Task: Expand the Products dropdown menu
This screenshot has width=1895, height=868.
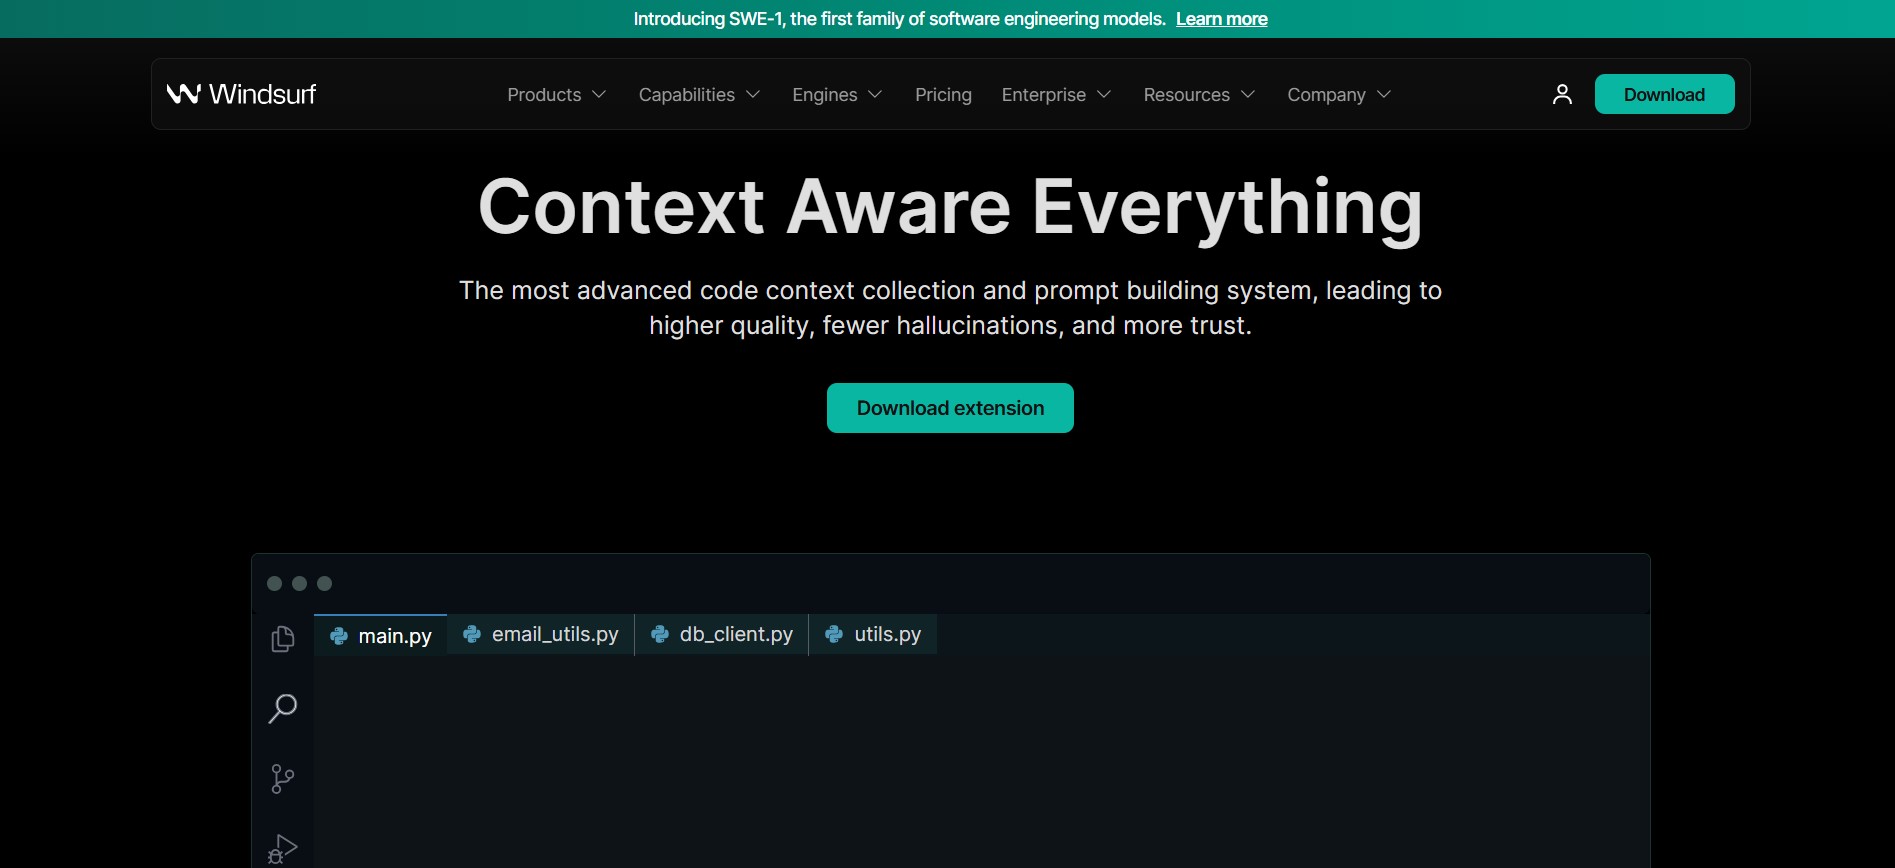Action: (x=557, y=94)
